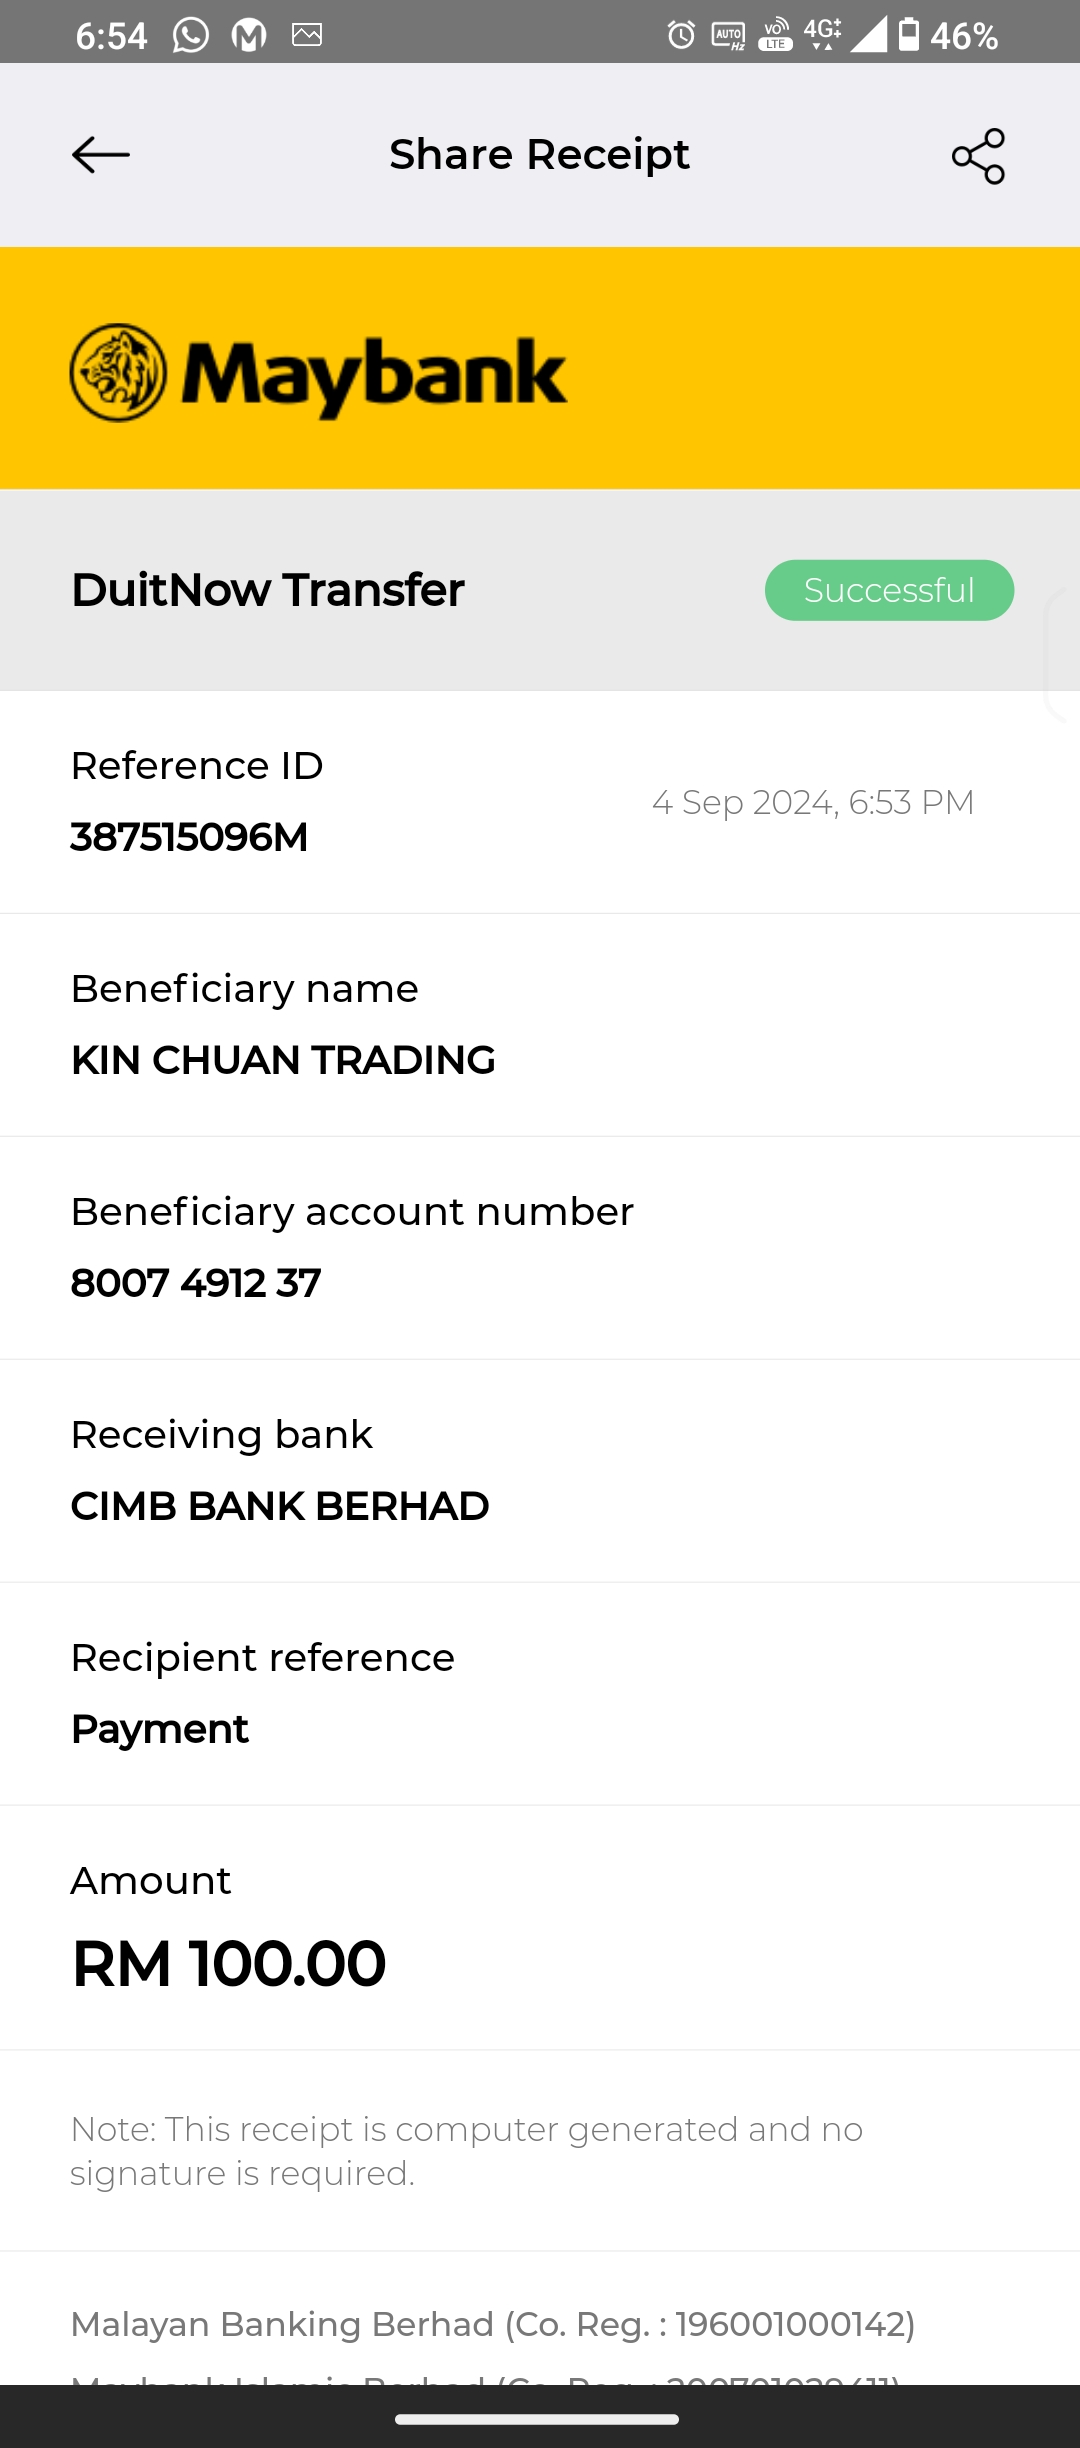Image resolution: width=1080 pixels, height=2448 pixels.
Task: Tap the alarm clock status icon
Action: [681, 36]
